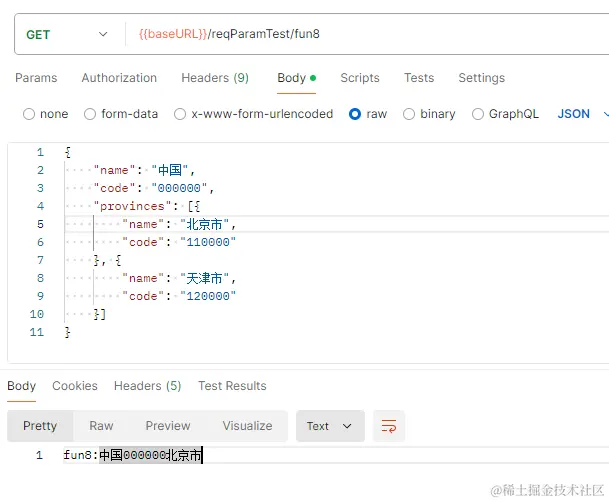The width and height of the screenshot is (609, 502).
Task: Click the "provinces" key on line 4
Action: [132, 206]
